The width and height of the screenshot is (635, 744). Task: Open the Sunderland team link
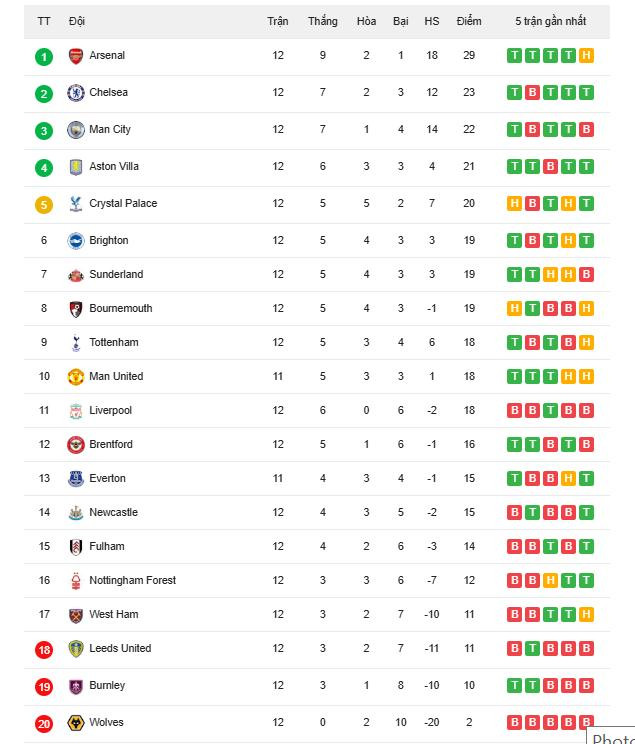point(116,275)
